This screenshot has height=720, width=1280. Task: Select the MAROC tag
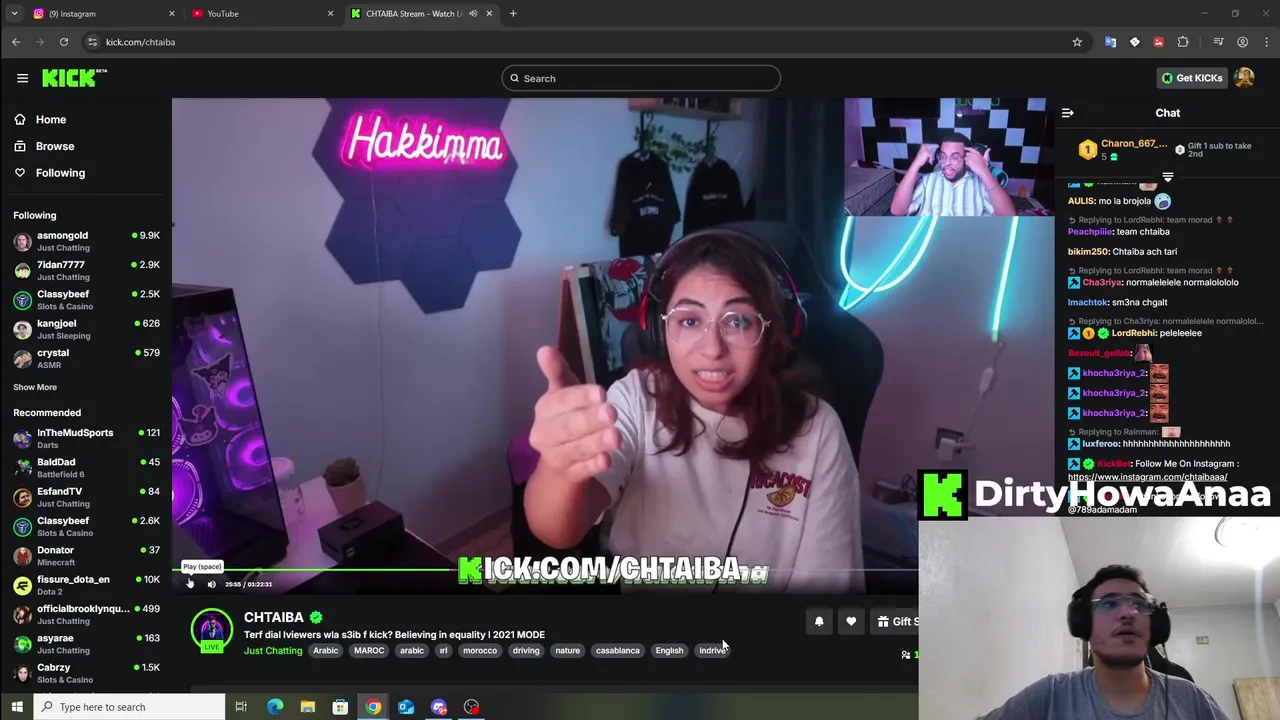pos(369,651)
